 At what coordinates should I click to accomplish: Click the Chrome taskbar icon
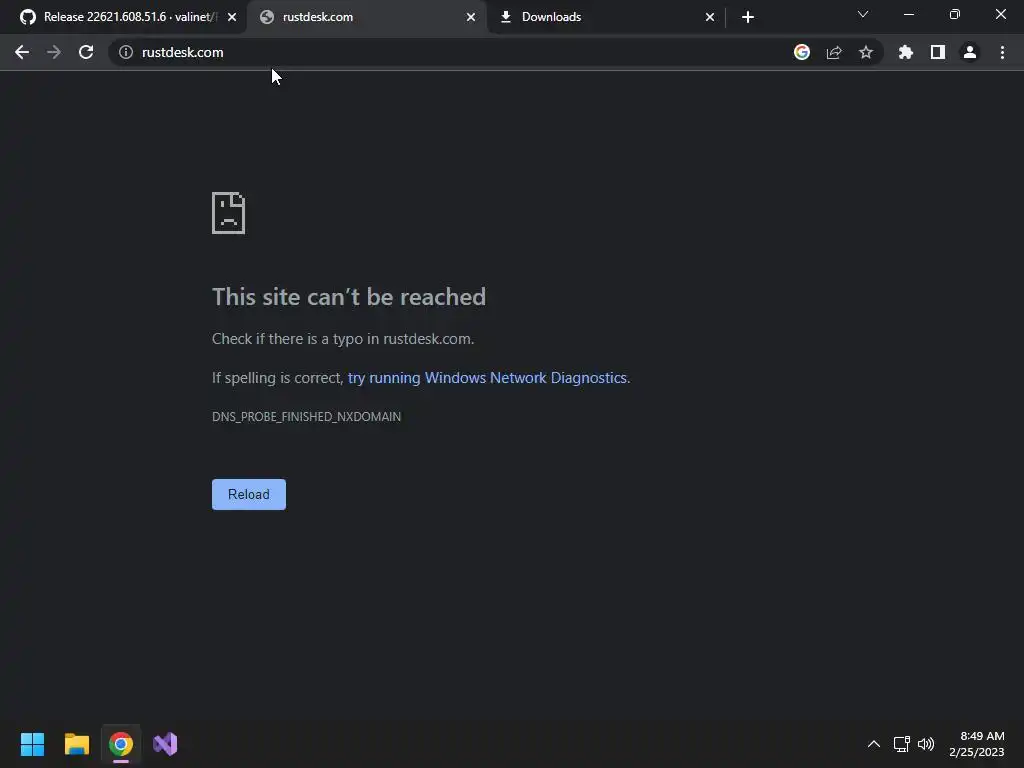121,744
